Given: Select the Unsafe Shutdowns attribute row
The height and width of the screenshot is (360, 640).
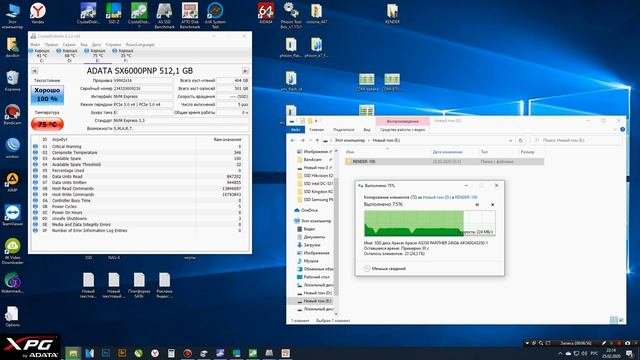Looking at the screenshot, I should pos(138,218).
